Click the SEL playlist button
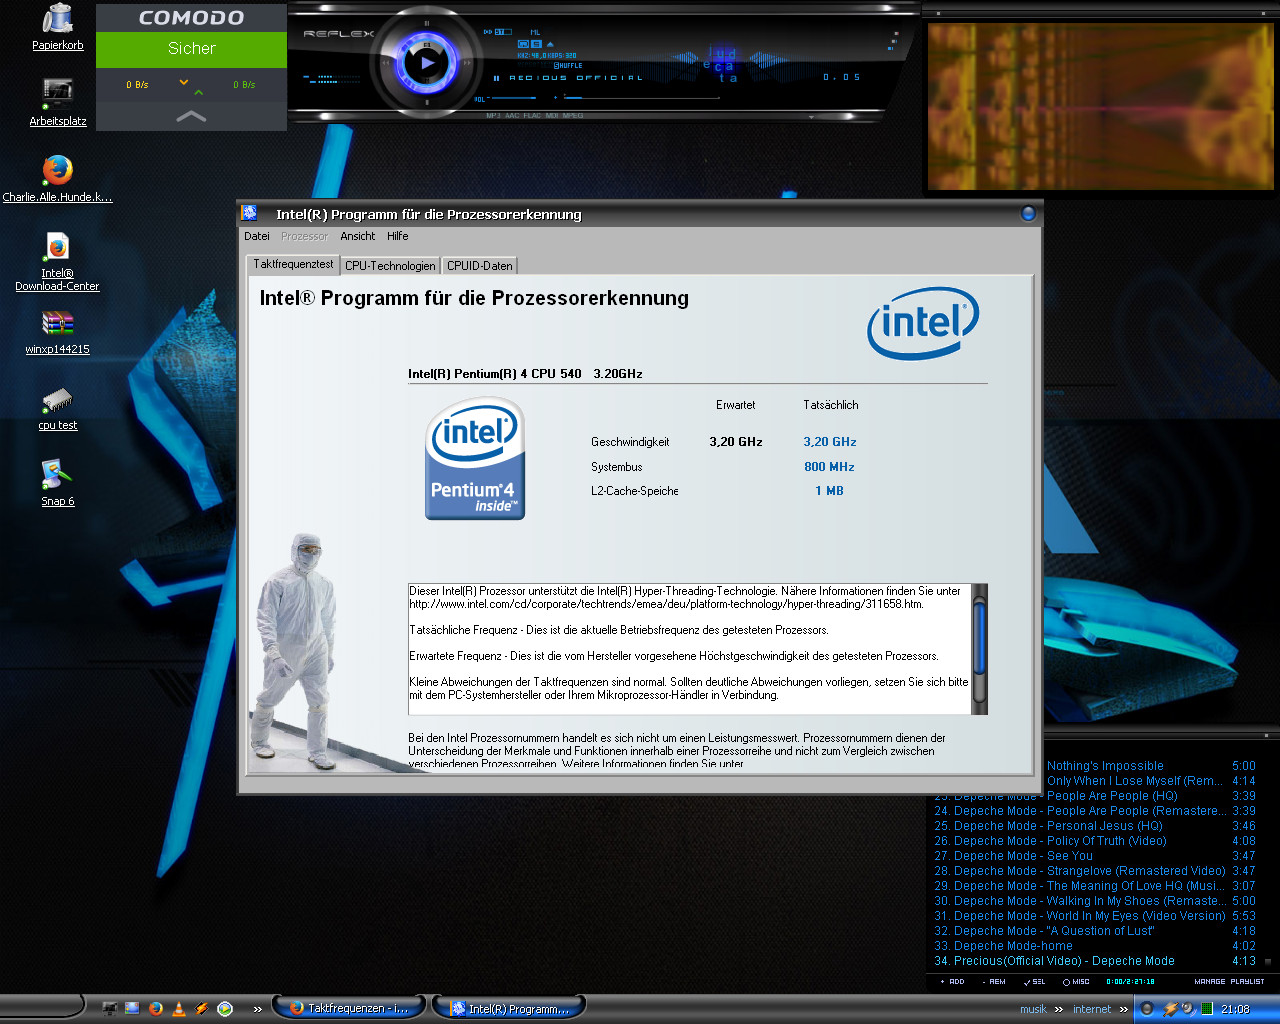The height and width of the screenshot is (1024, 1280). (x=1035, y=982)
